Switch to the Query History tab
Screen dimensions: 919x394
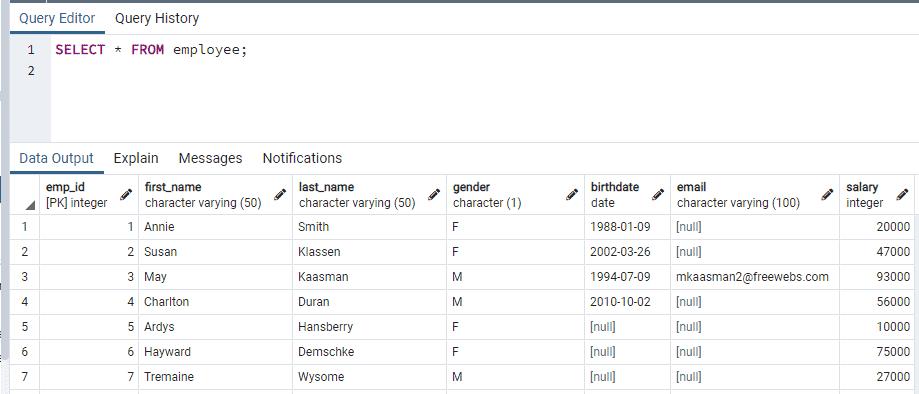click(x=156, y=18)
